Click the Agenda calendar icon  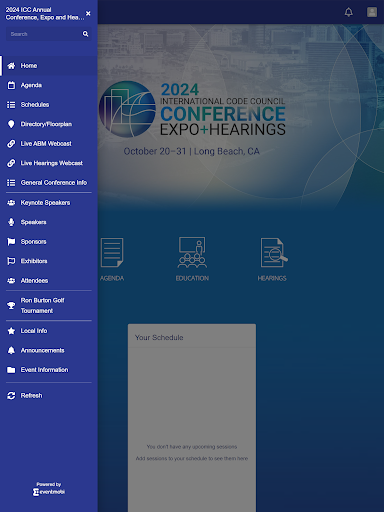tap(11, 85)
